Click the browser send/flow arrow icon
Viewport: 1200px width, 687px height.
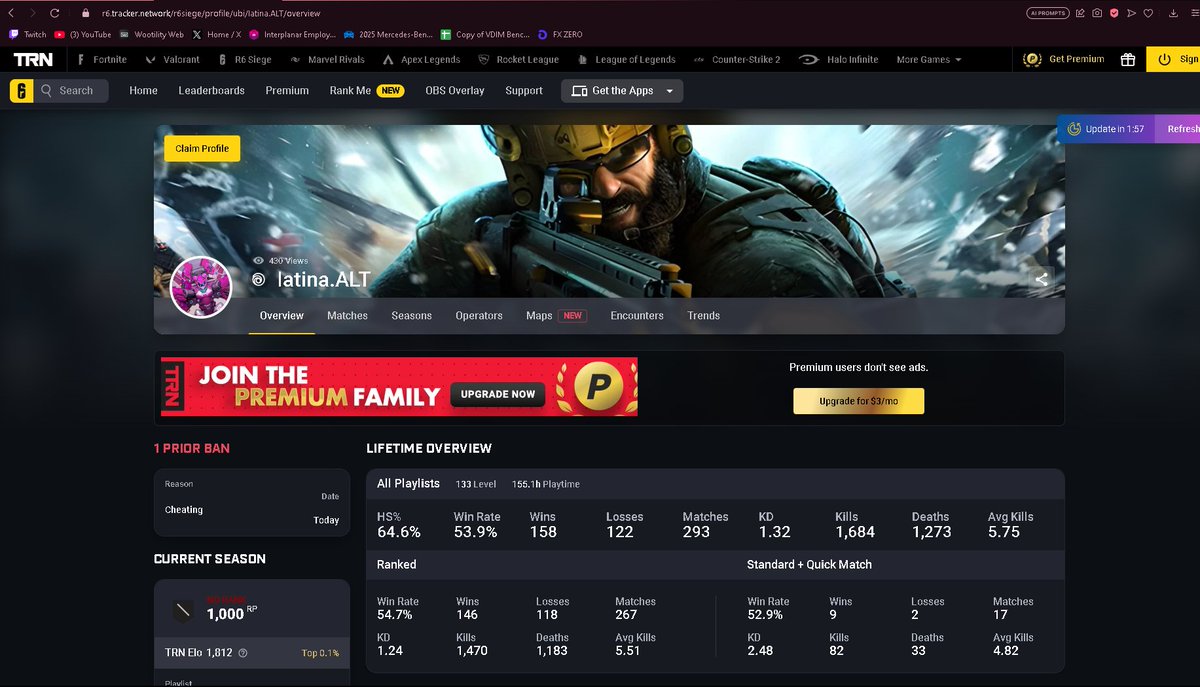(1131, 13)
